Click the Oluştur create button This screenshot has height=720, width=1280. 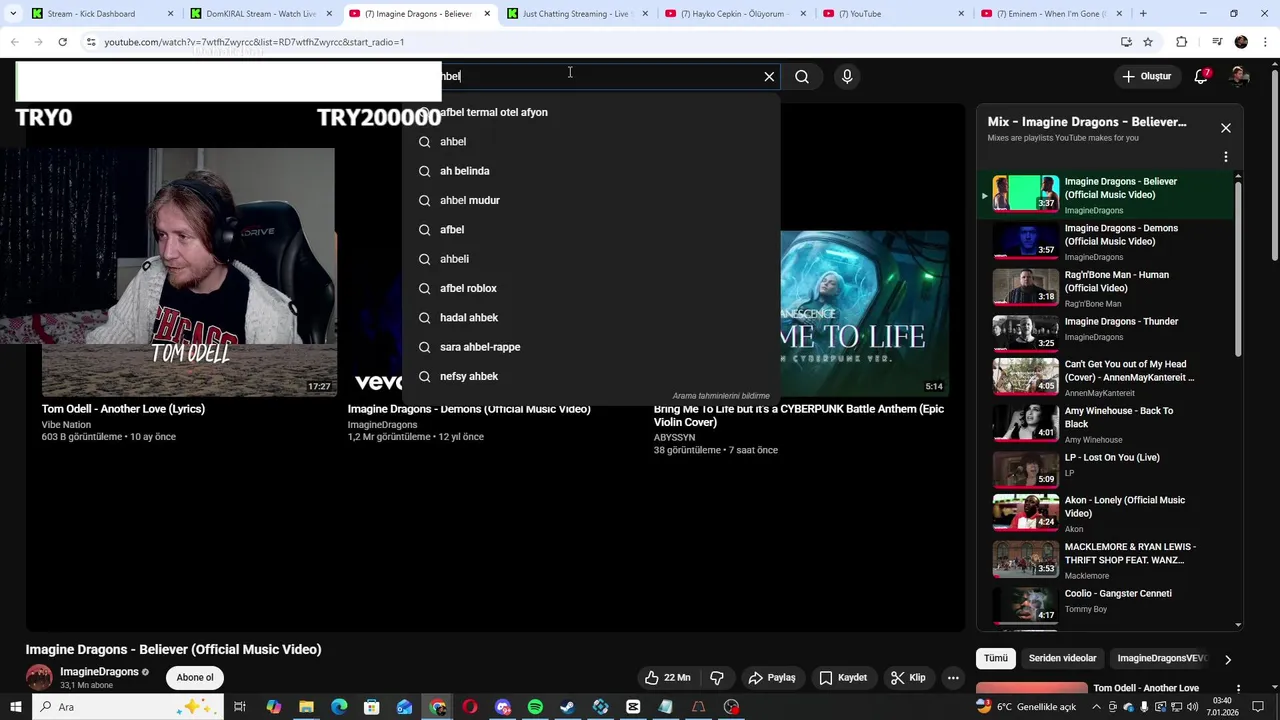click(x=1146, y=76)
